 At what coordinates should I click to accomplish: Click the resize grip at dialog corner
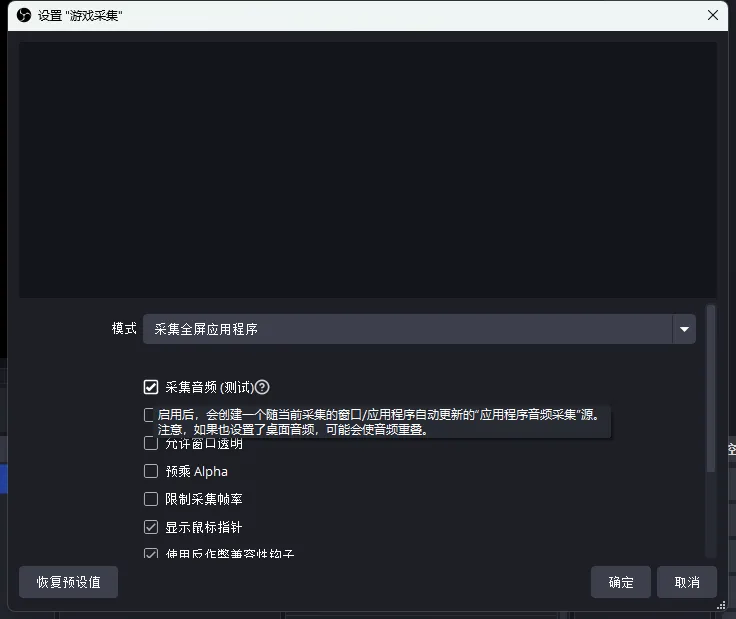pos(721,605)
